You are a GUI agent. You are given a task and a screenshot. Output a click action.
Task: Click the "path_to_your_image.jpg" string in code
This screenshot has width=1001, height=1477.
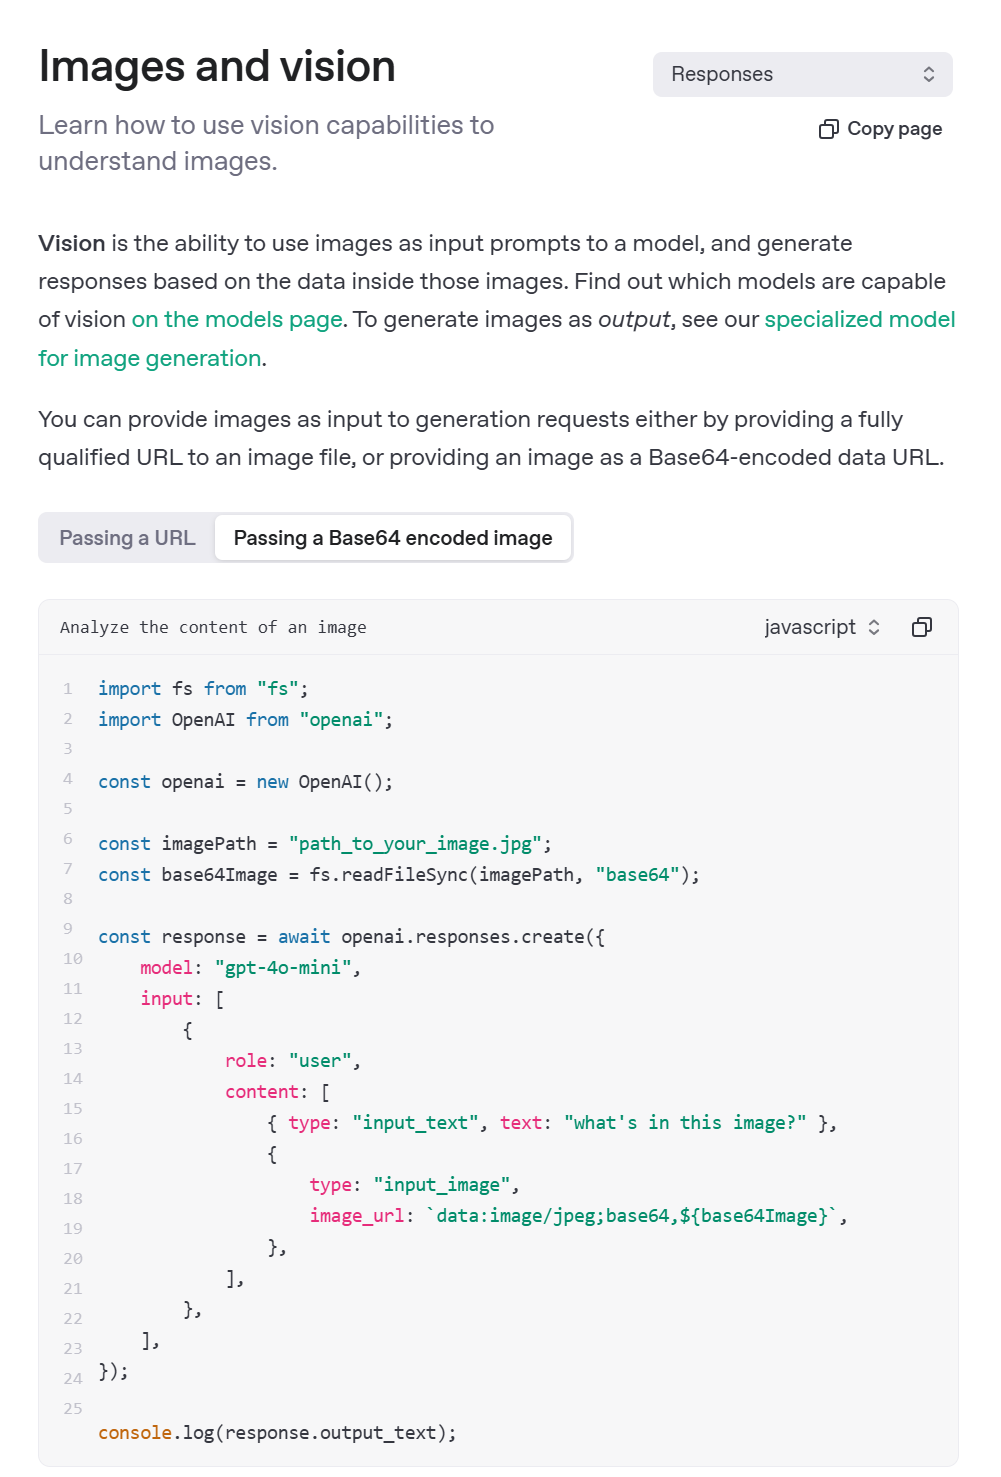pos(415,844)
